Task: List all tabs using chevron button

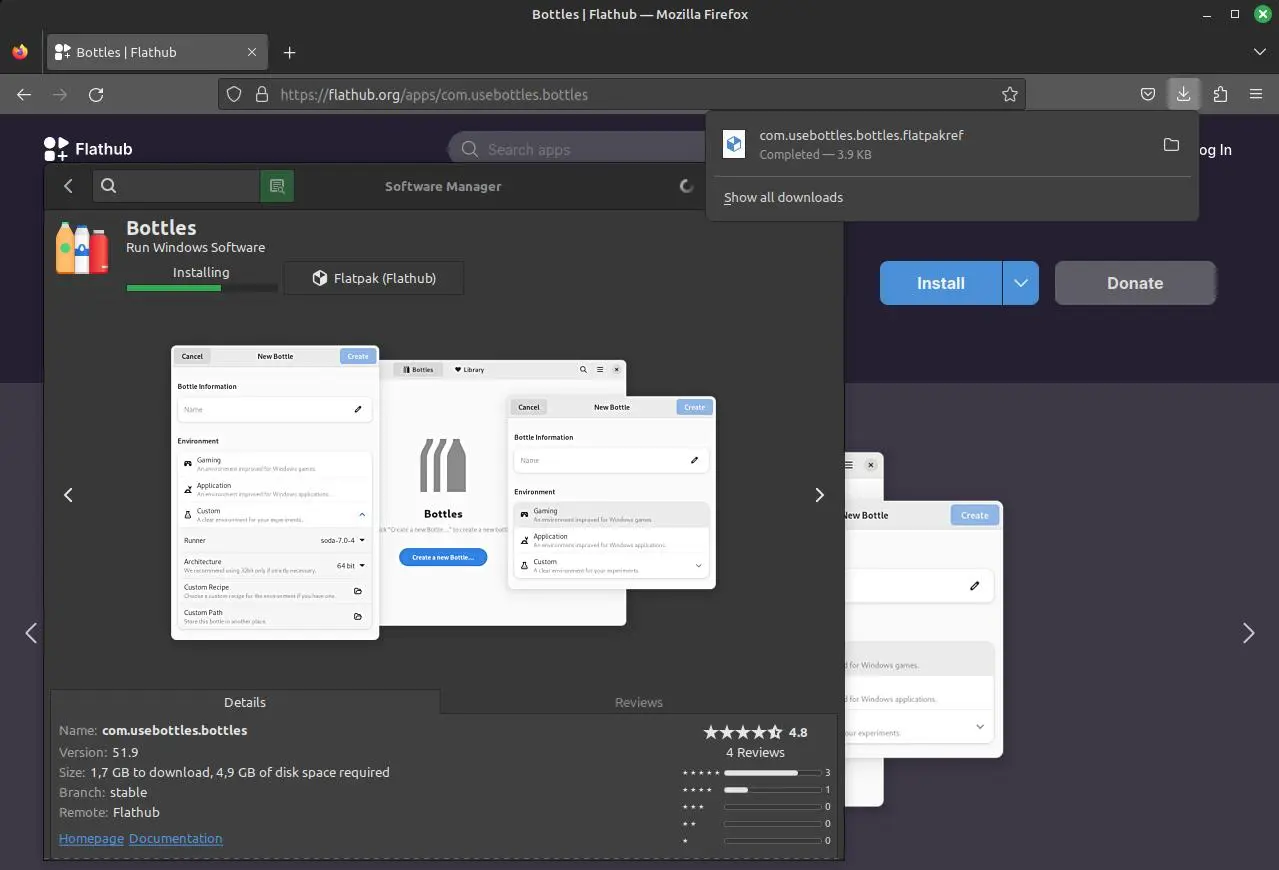Action: point(1259,52)
